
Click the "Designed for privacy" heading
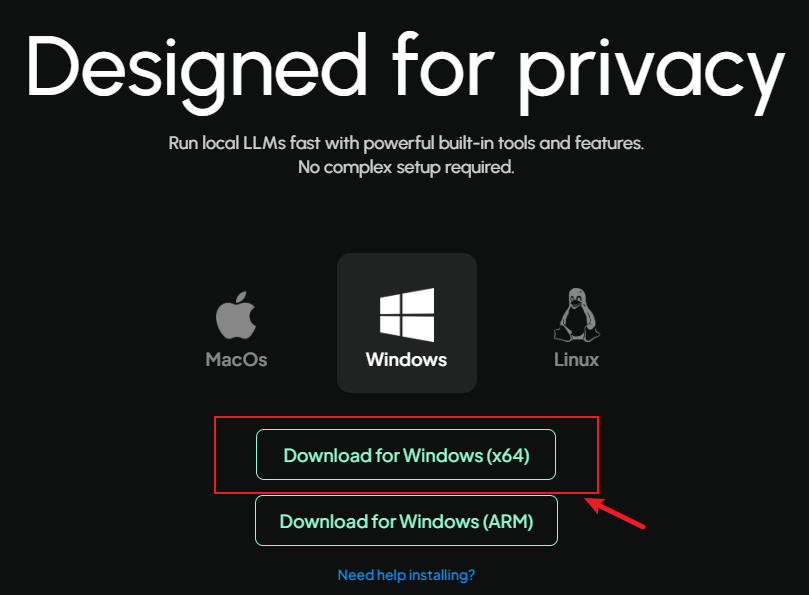tap(406, 72)
